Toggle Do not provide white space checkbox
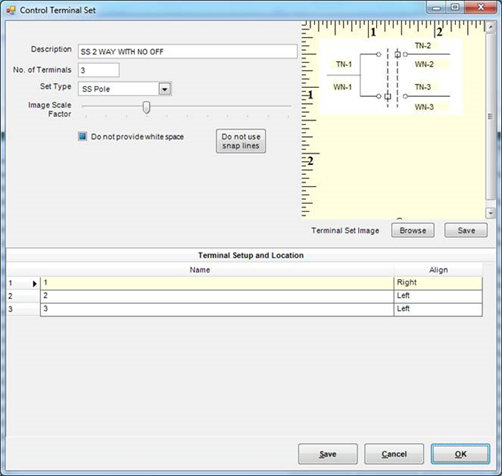Screen dimensions: 502x476 tap(82, 136)
